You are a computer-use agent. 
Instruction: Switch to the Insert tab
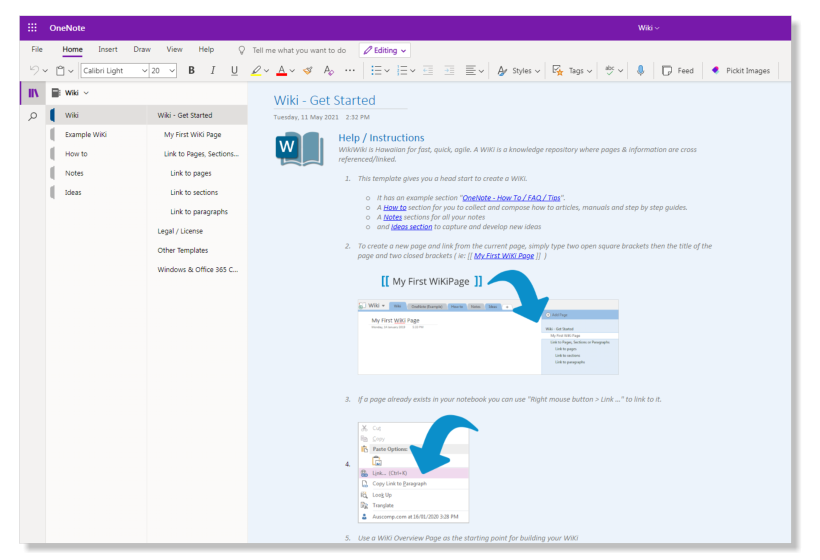click(x=108, y=49)
